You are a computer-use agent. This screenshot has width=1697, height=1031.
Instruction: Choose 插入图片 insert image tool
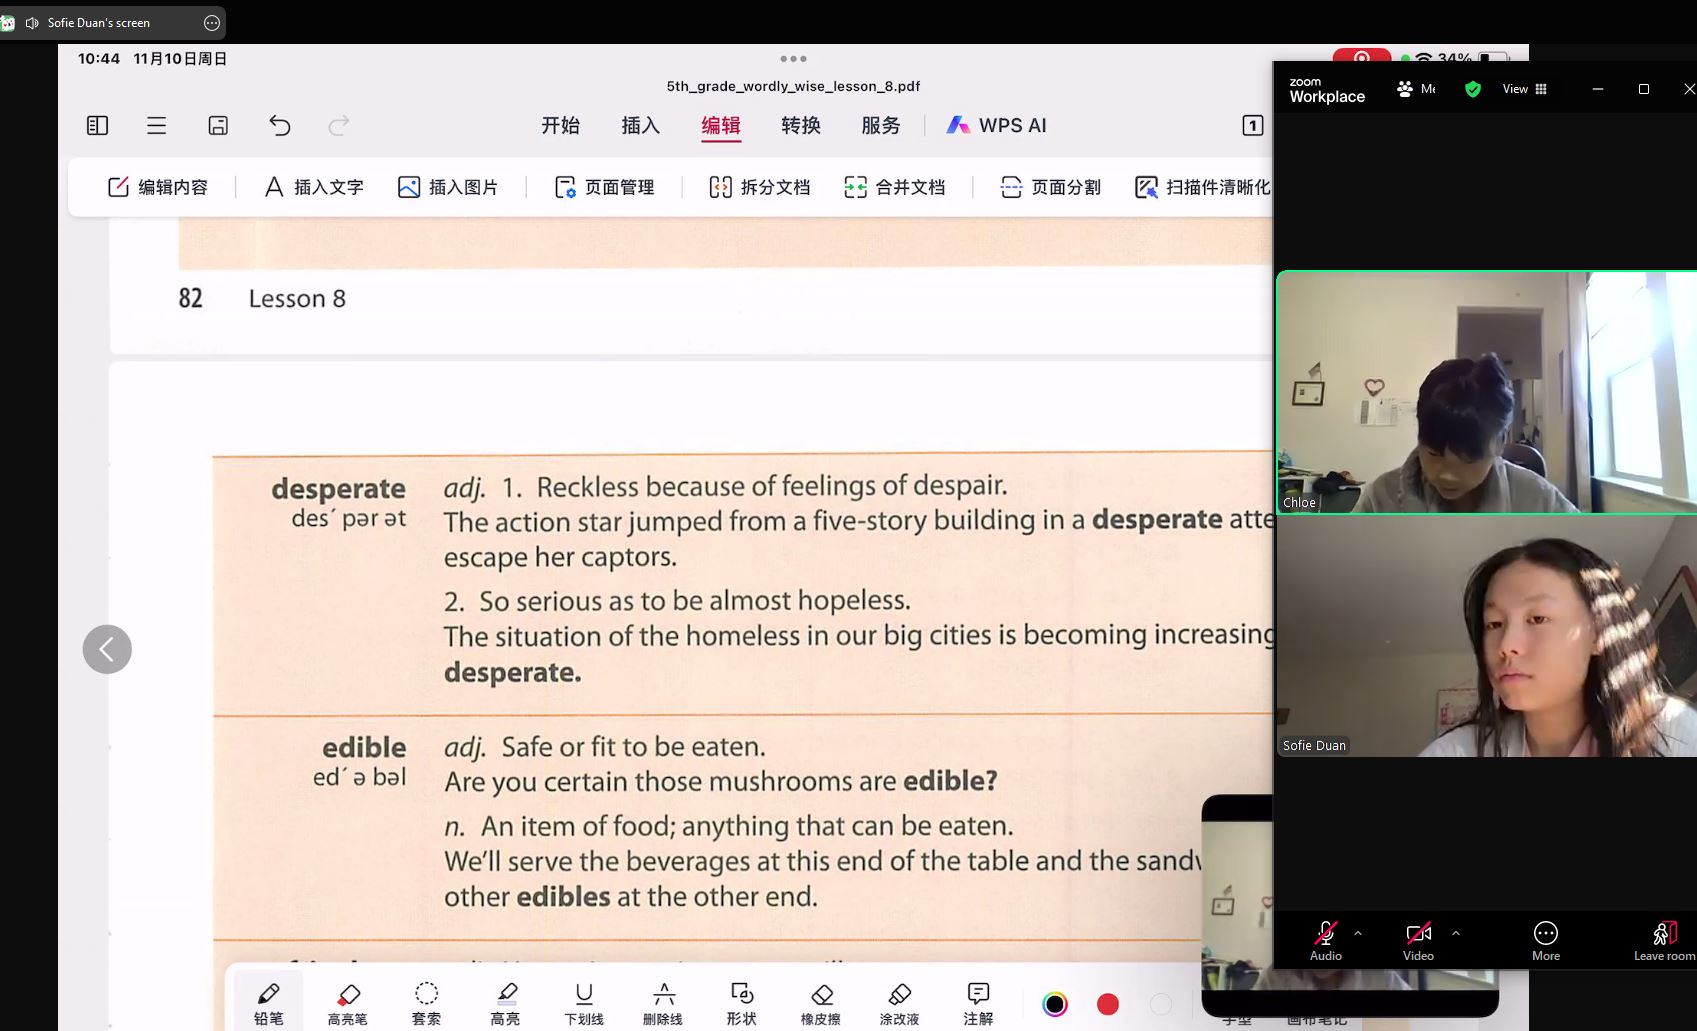pos(448,187)
